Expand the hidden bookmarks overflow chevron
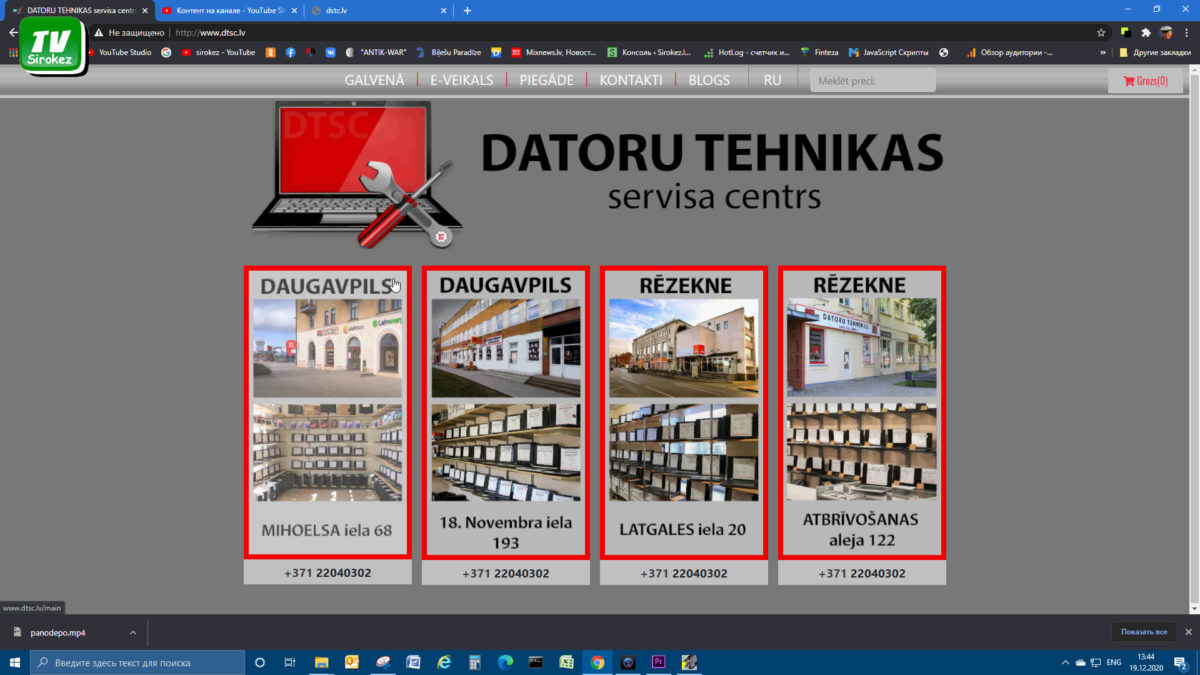The height and width of the screenshot is (675, 1200). coord(1103,52)
